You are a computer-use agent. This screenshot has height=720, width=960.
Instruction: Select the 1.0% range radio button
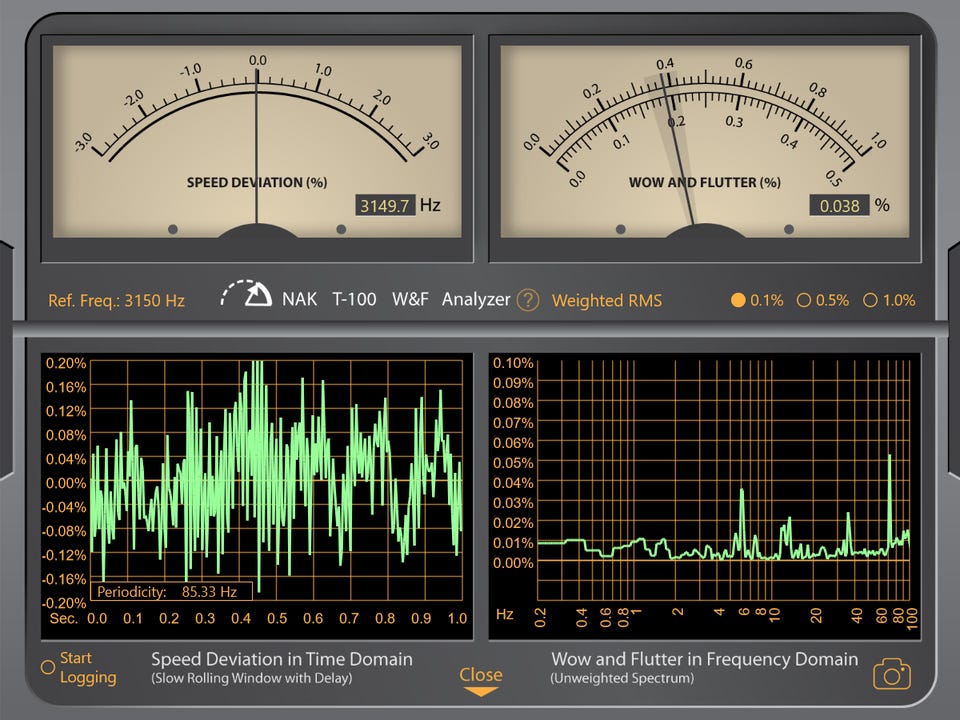coord(870,300)
